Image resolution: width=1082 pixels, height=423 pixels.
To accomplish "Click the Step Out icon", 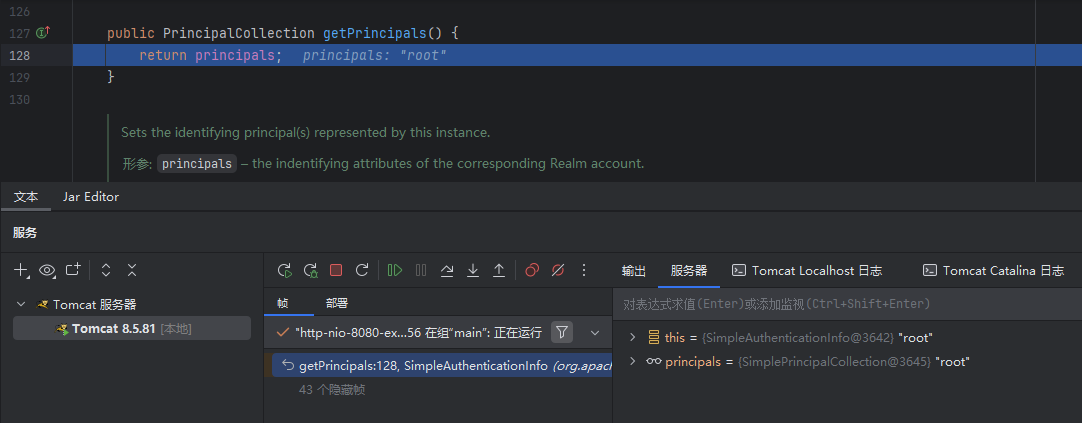I will [x=499, y=270].
